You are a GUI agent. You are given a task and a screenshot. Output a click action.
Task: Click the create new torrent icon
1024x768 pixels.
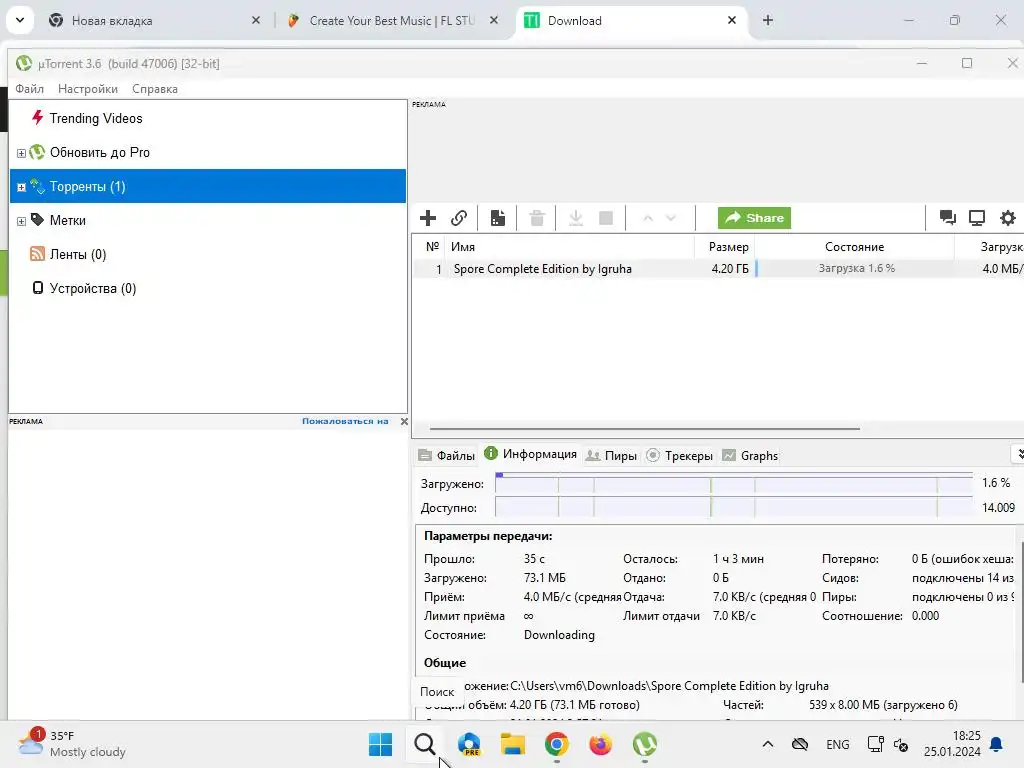pyautogui.click(x=498, y=217)
